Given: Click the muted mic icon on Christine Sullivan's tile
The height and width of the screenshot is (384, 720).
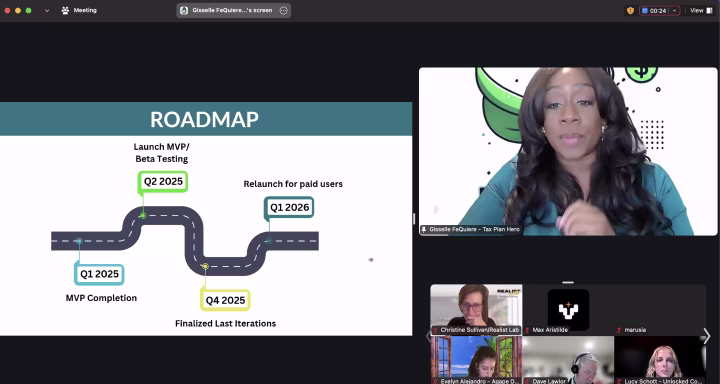Looking at the screenshot, I should (436, 330).
